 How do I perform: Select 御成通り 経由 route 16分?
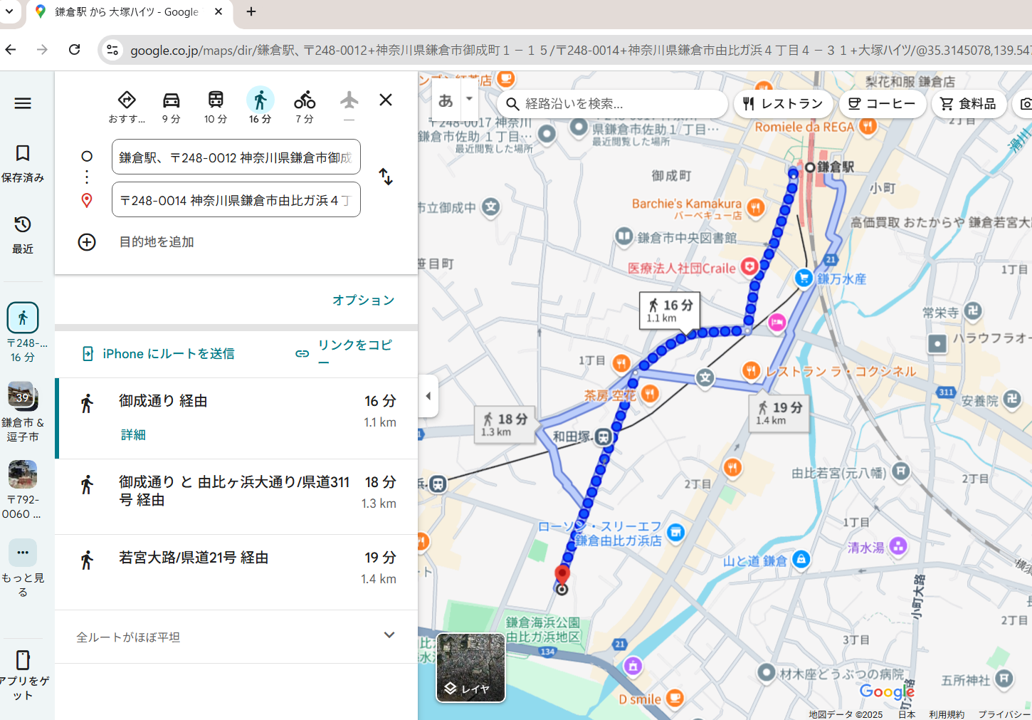pos(237,418)
